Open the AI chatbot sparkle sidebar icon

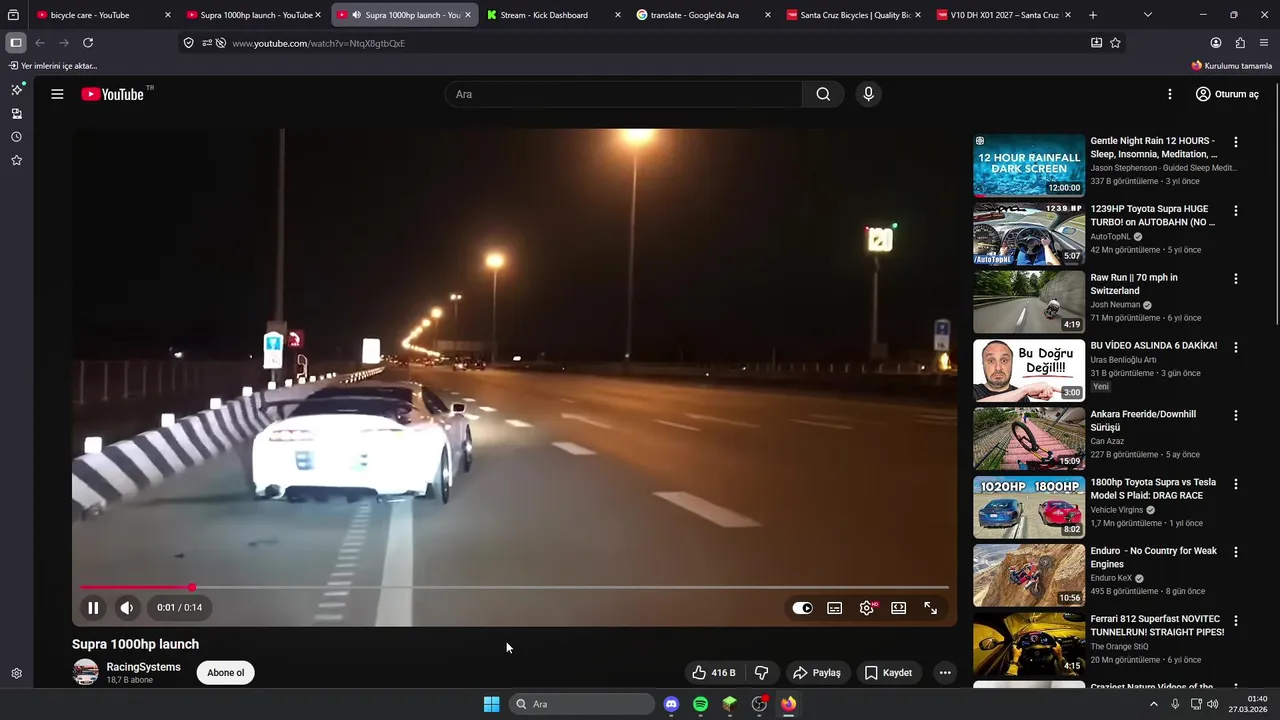click(16, 90)
